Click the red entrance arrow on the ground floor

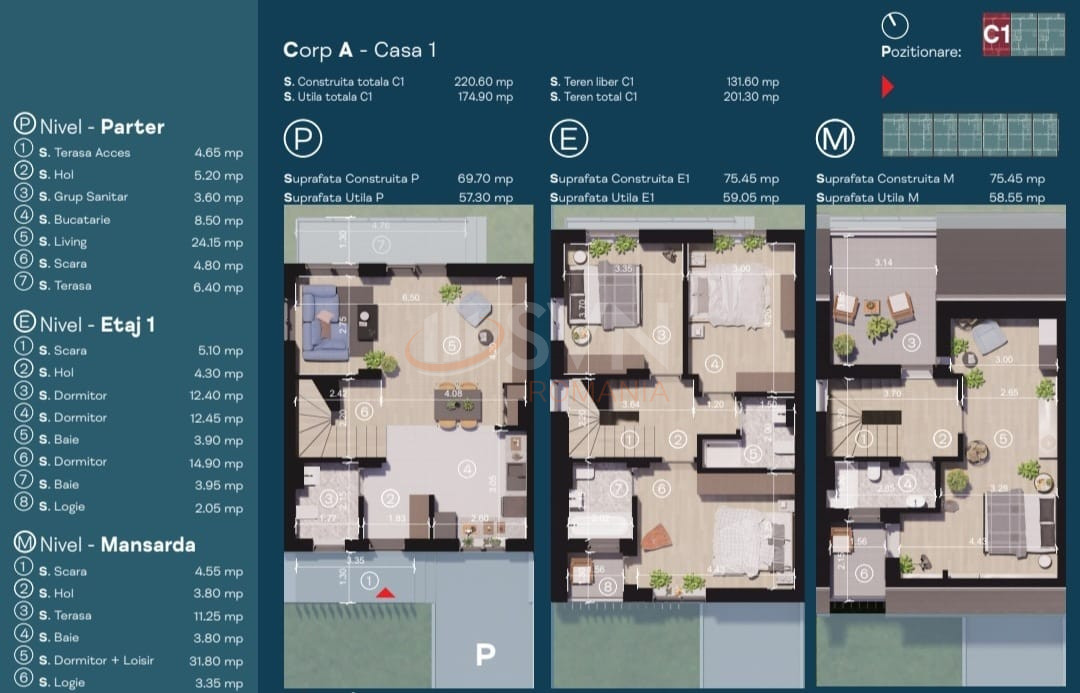point(386,593)
